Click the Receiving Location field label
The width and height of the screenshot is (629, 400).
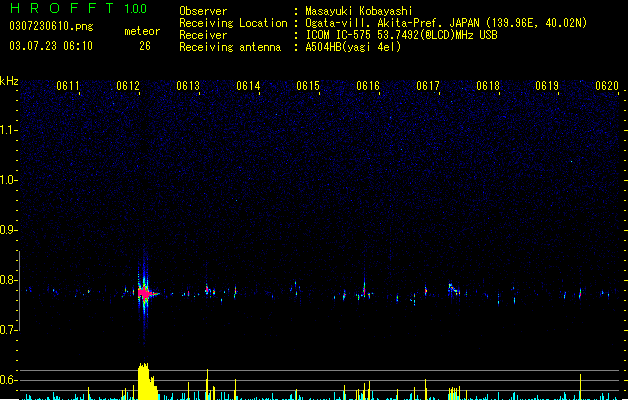(x=233, y=23)
